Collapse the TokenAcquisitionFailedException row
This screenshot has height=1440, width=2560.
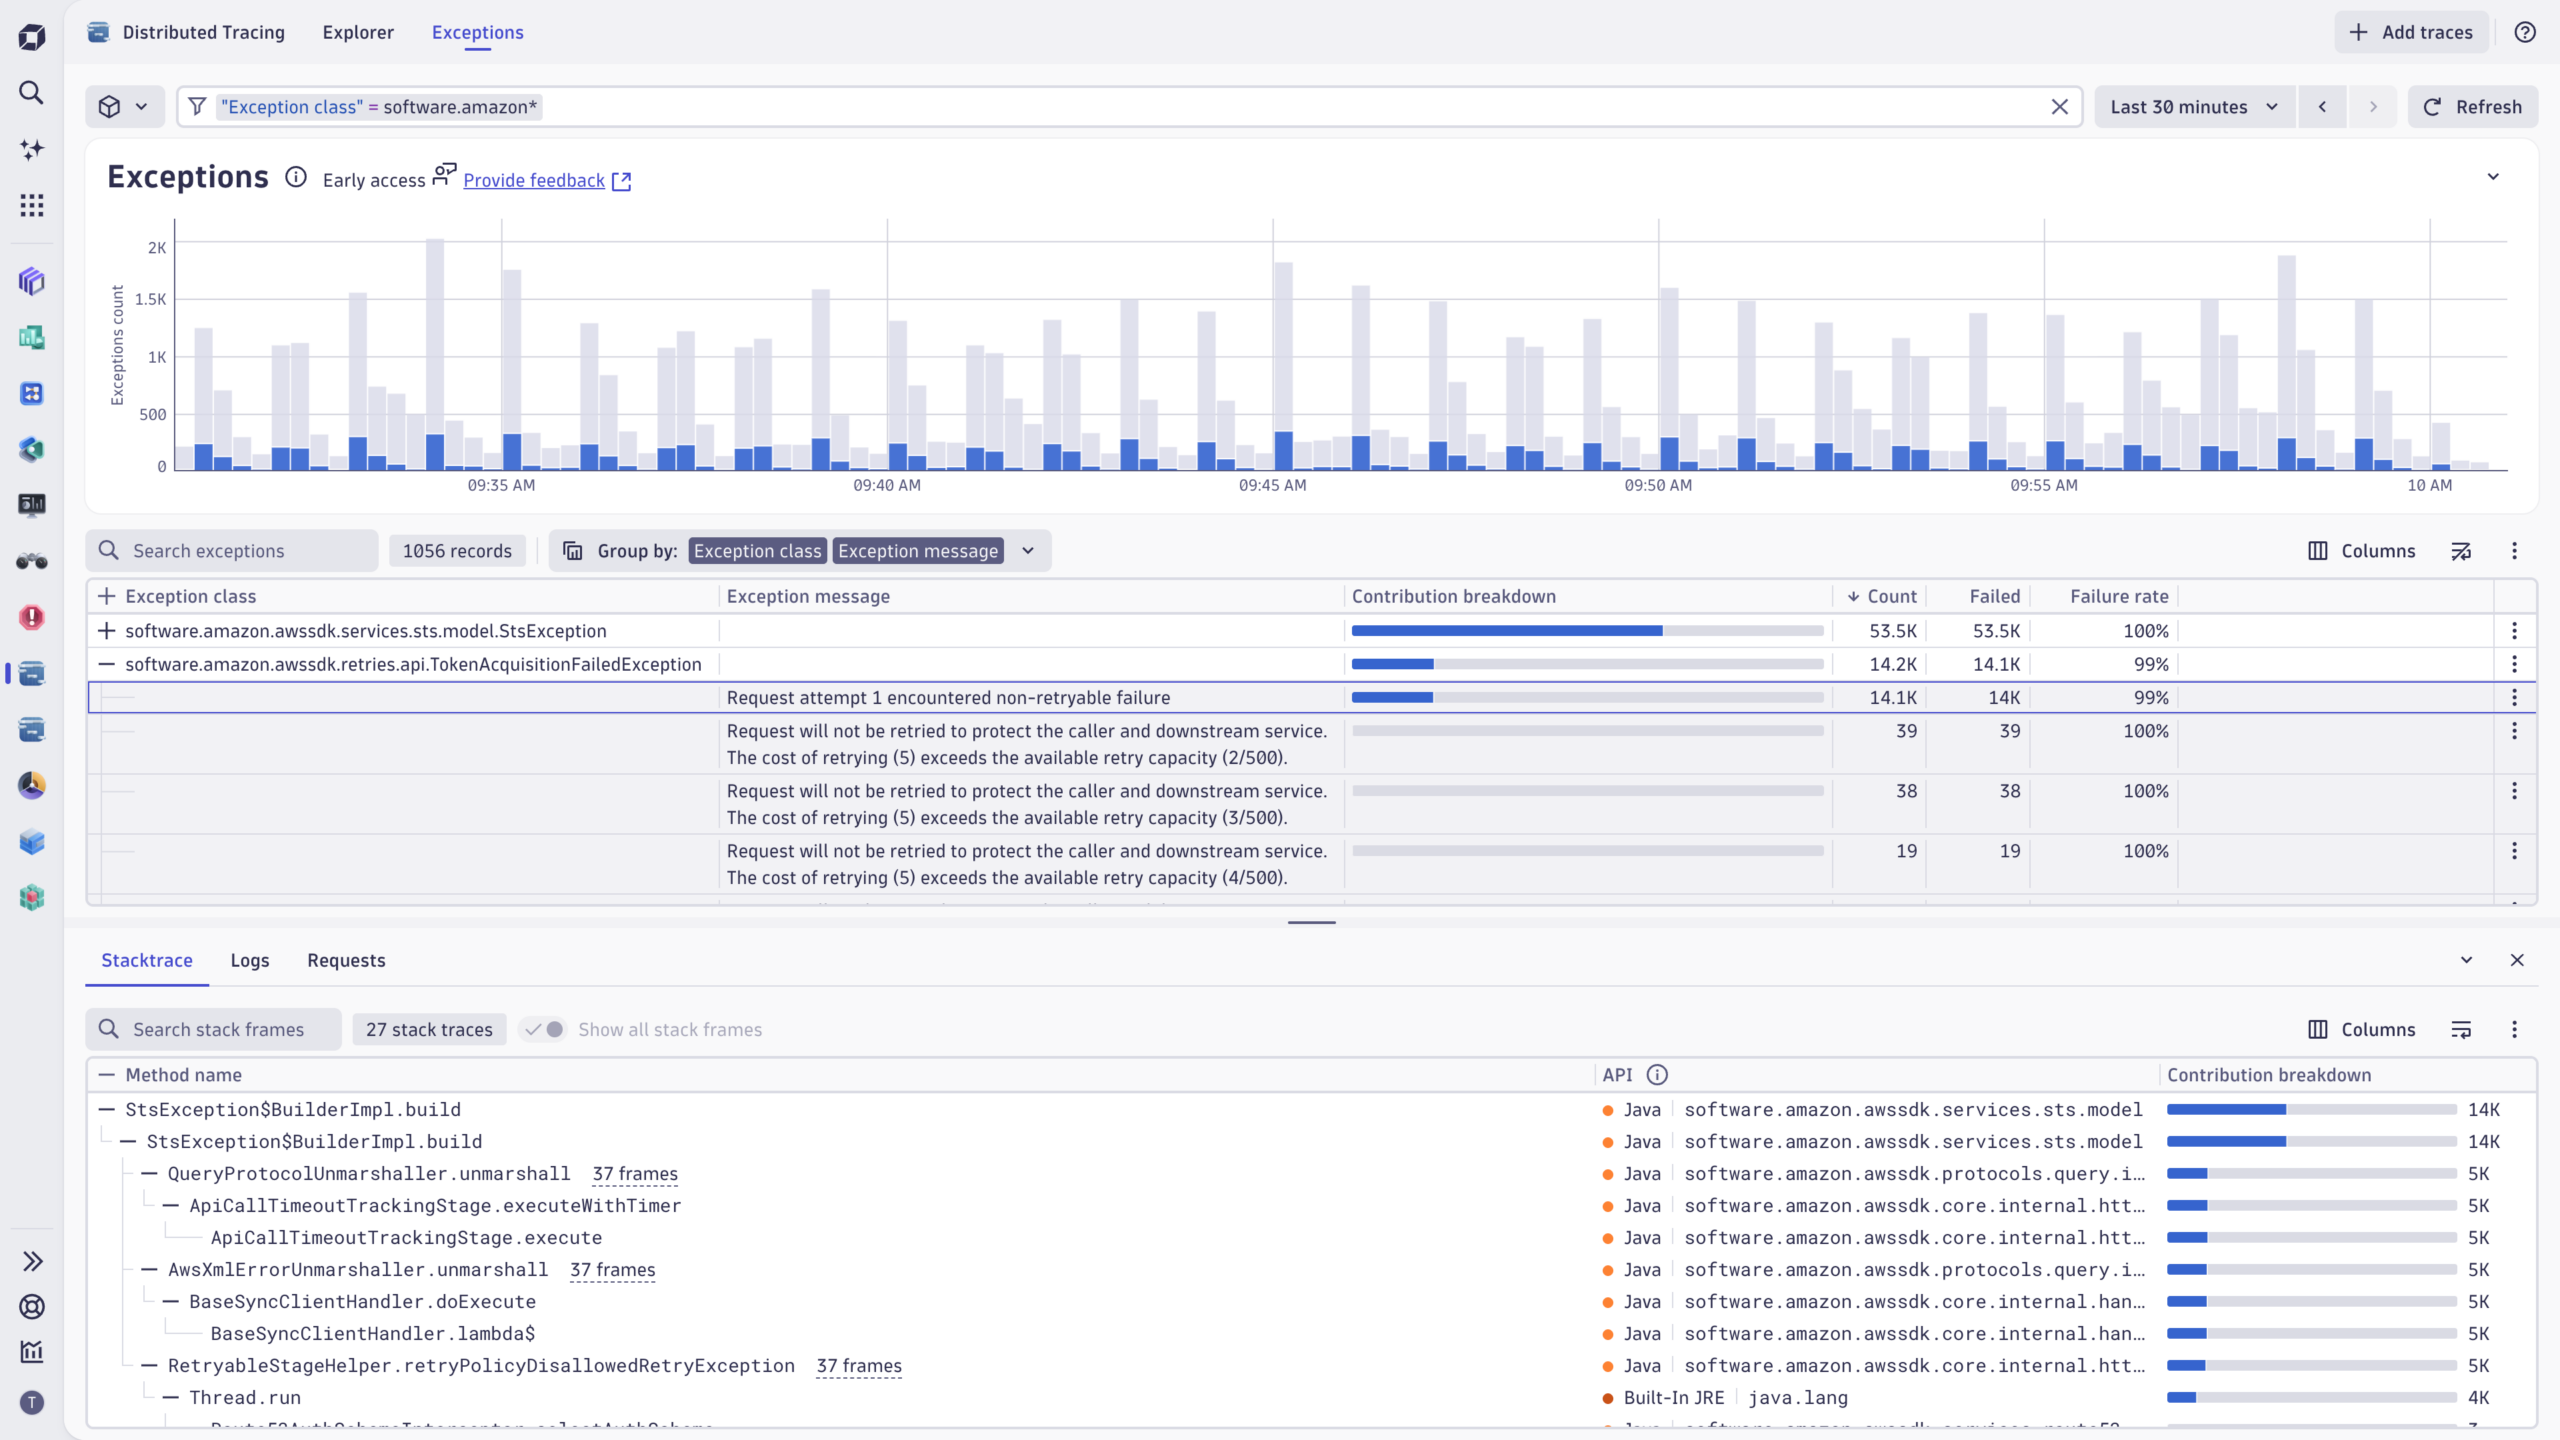click(x=105, y=663)
